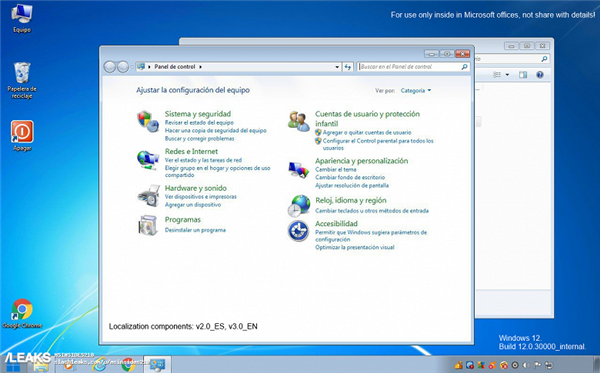Image resolution: width=600 pixels, height=373 pixels.
Task: Open the Google Chrome desktop shortcut
Action: (x=22, y=314)
